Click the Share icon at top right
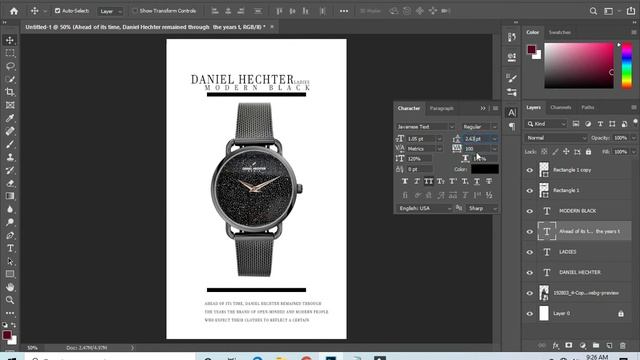 [x=631, y=11]
